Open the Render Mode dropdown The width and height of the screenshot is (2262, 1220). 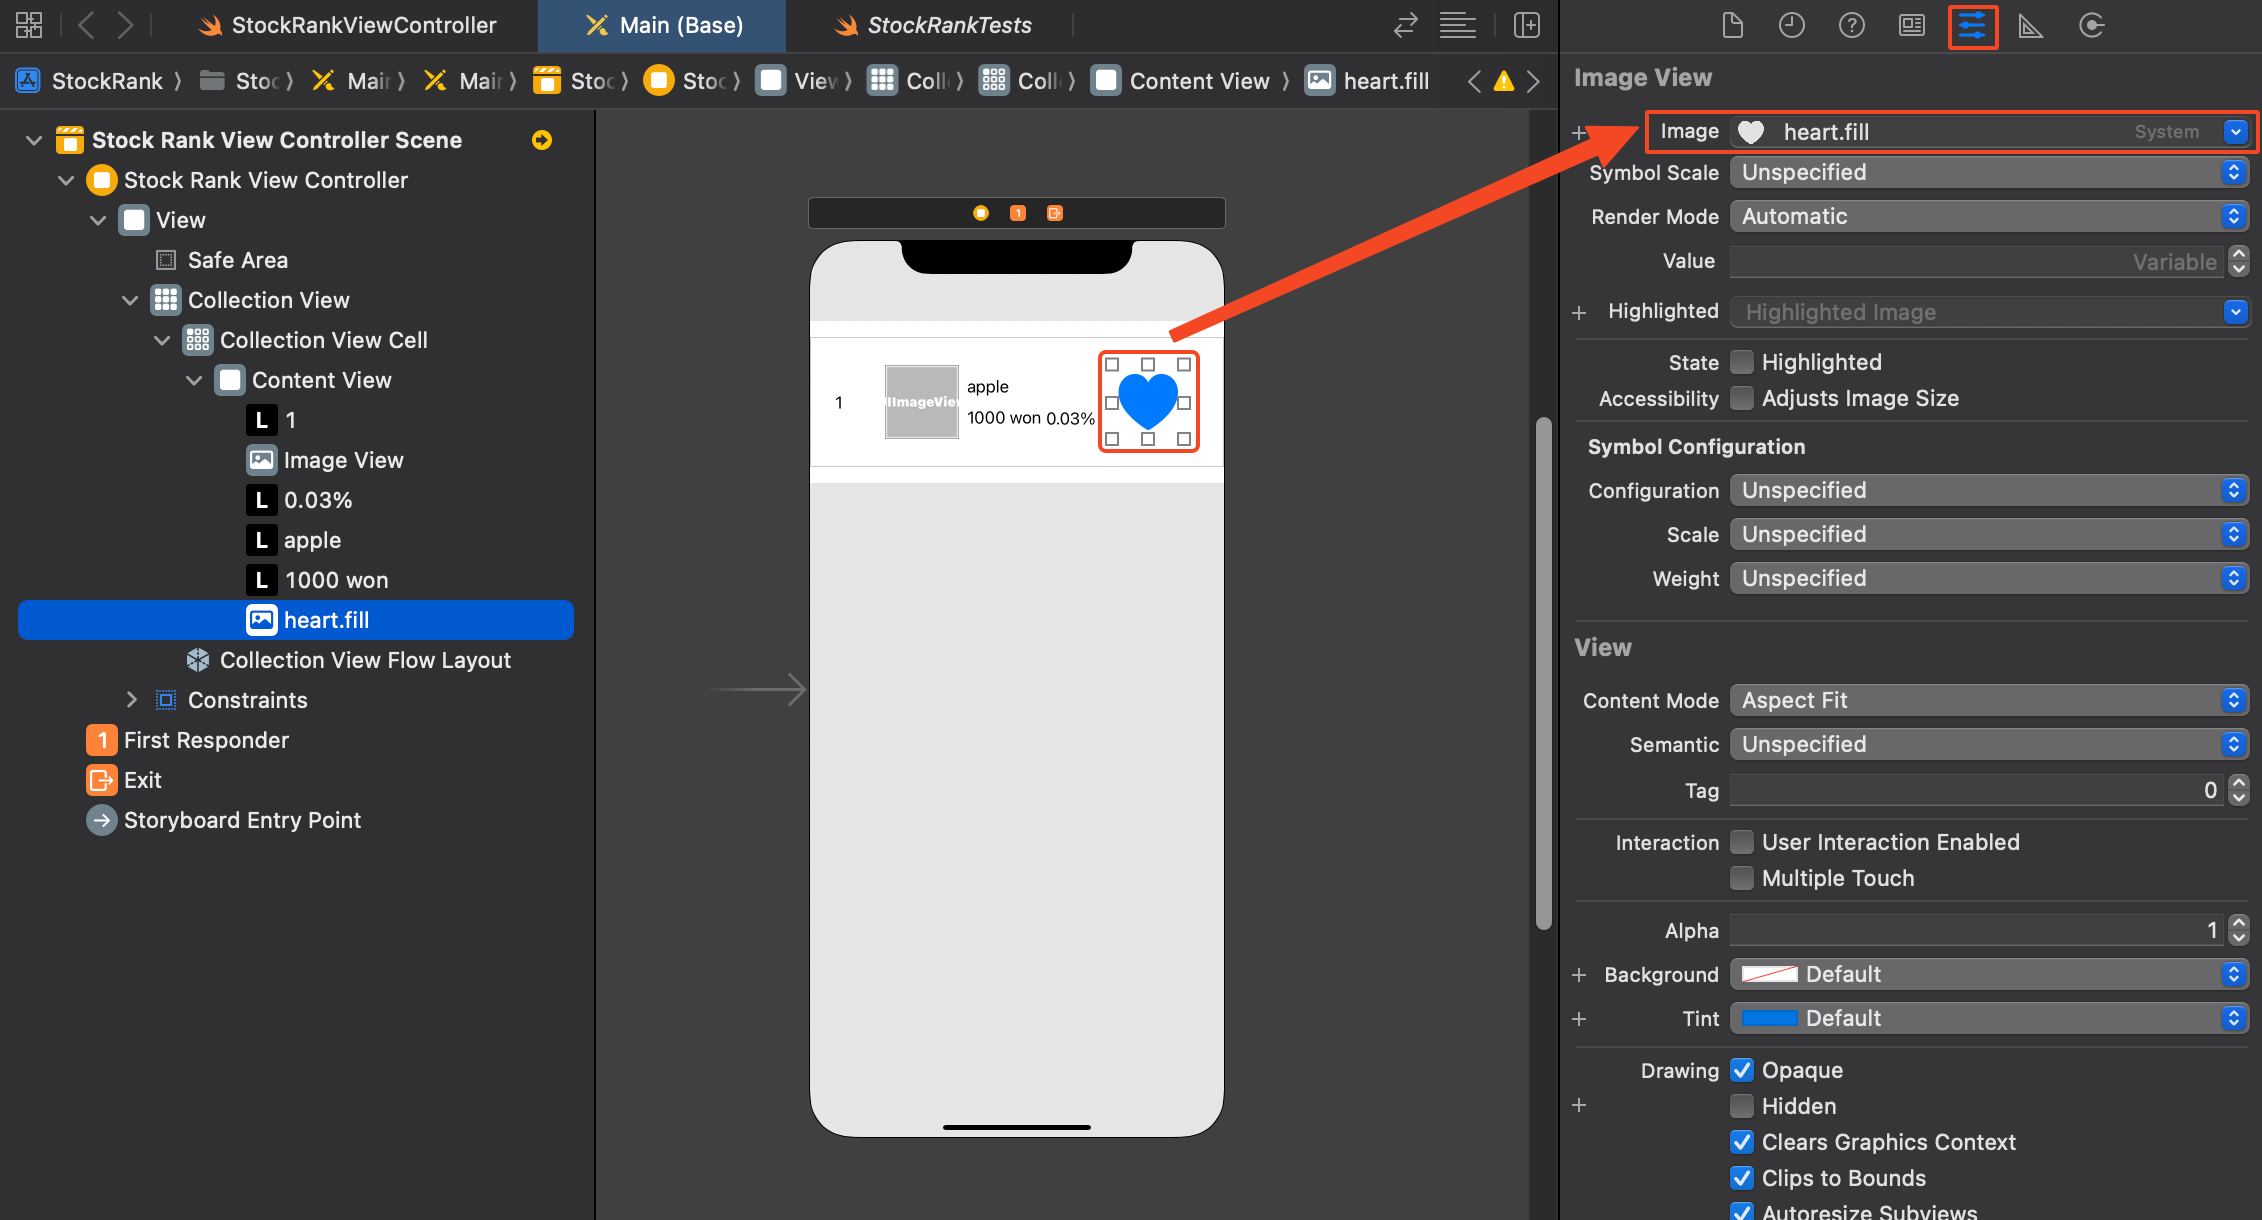click(1988, 216)
